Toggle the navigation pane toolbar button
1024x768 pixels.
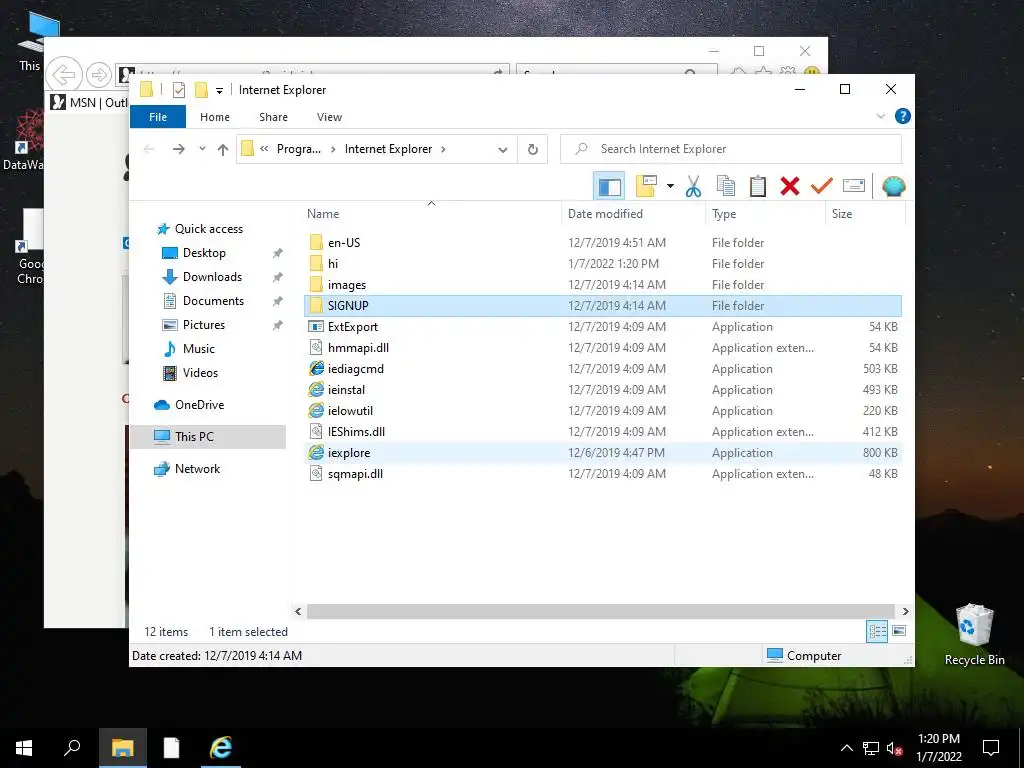coord(609,186)
